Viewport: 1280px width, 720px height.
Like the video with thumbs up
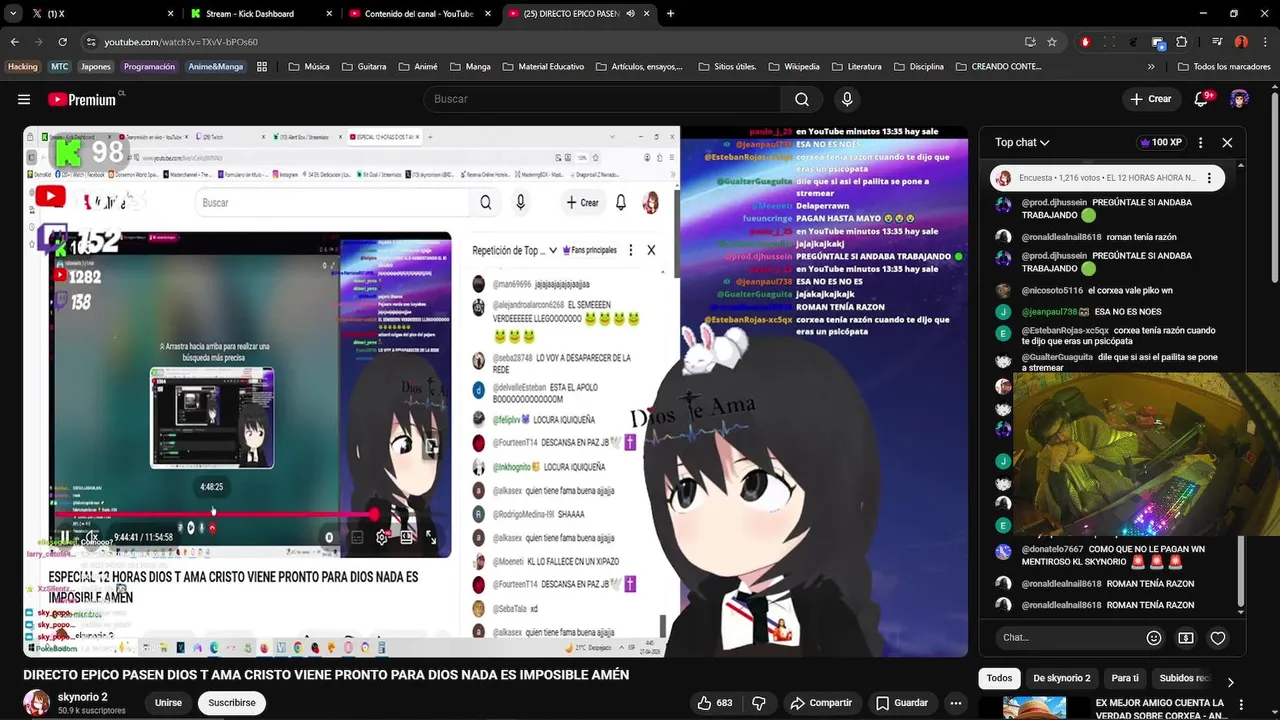click(715, 703)
